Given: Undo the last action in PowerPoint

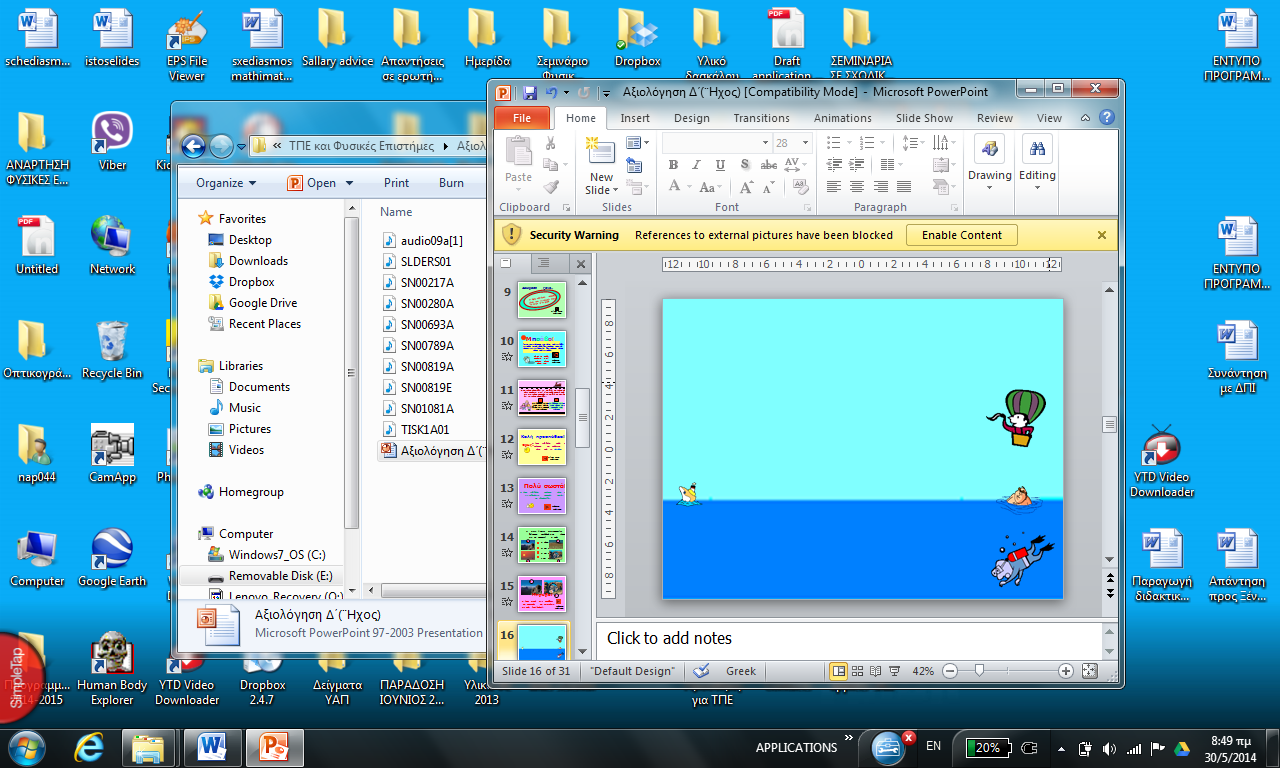Looking at the screenshot, I should [x=551, y=92].
